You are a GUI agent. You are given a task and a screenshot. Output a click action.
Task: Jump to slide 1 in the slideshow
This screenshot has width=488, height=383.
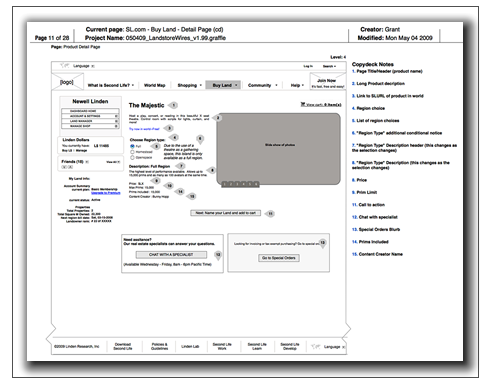[x=225, y=184]
